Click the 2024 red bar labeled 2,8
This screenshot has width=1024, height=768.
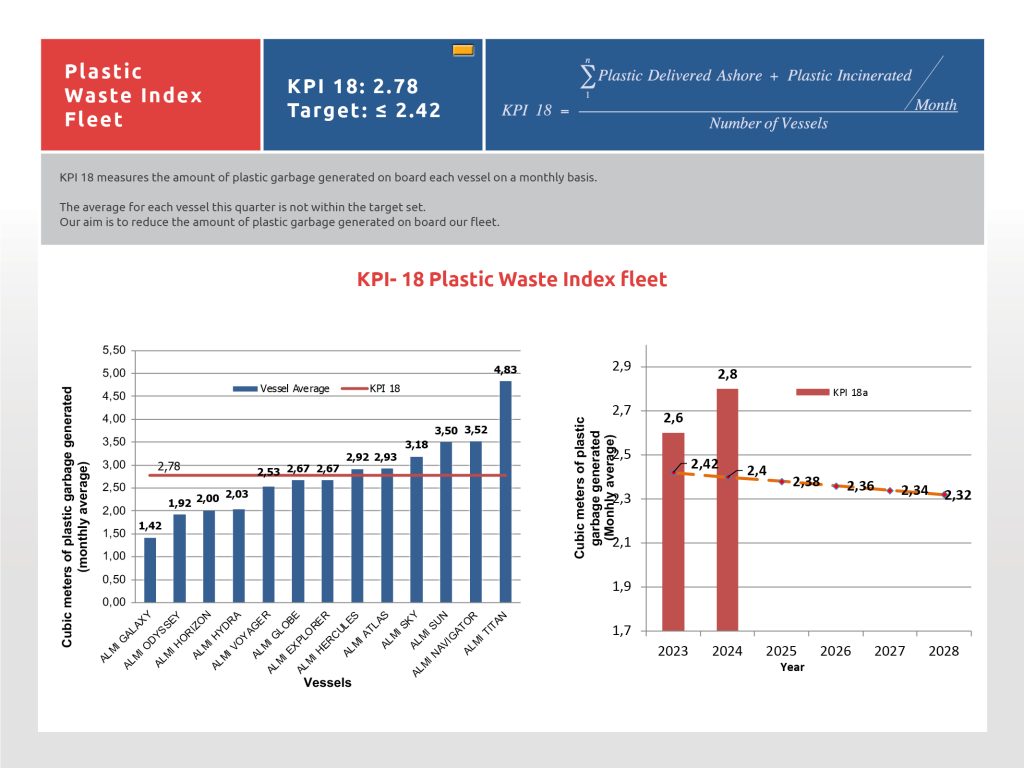click(727, 510)
